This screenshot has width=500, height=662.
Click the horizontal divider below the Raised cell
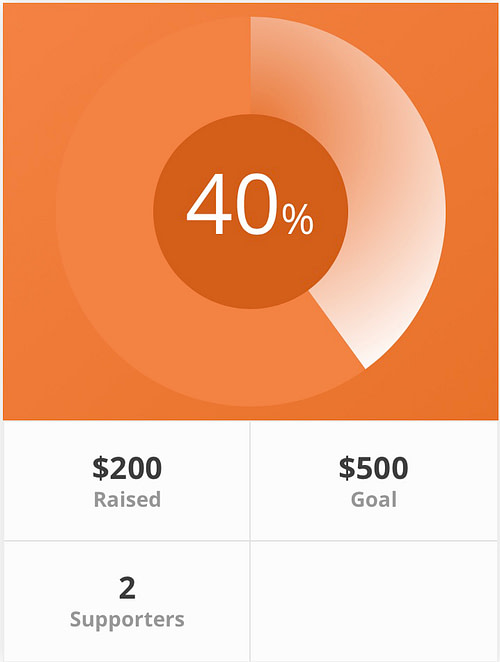click(127, 540)
